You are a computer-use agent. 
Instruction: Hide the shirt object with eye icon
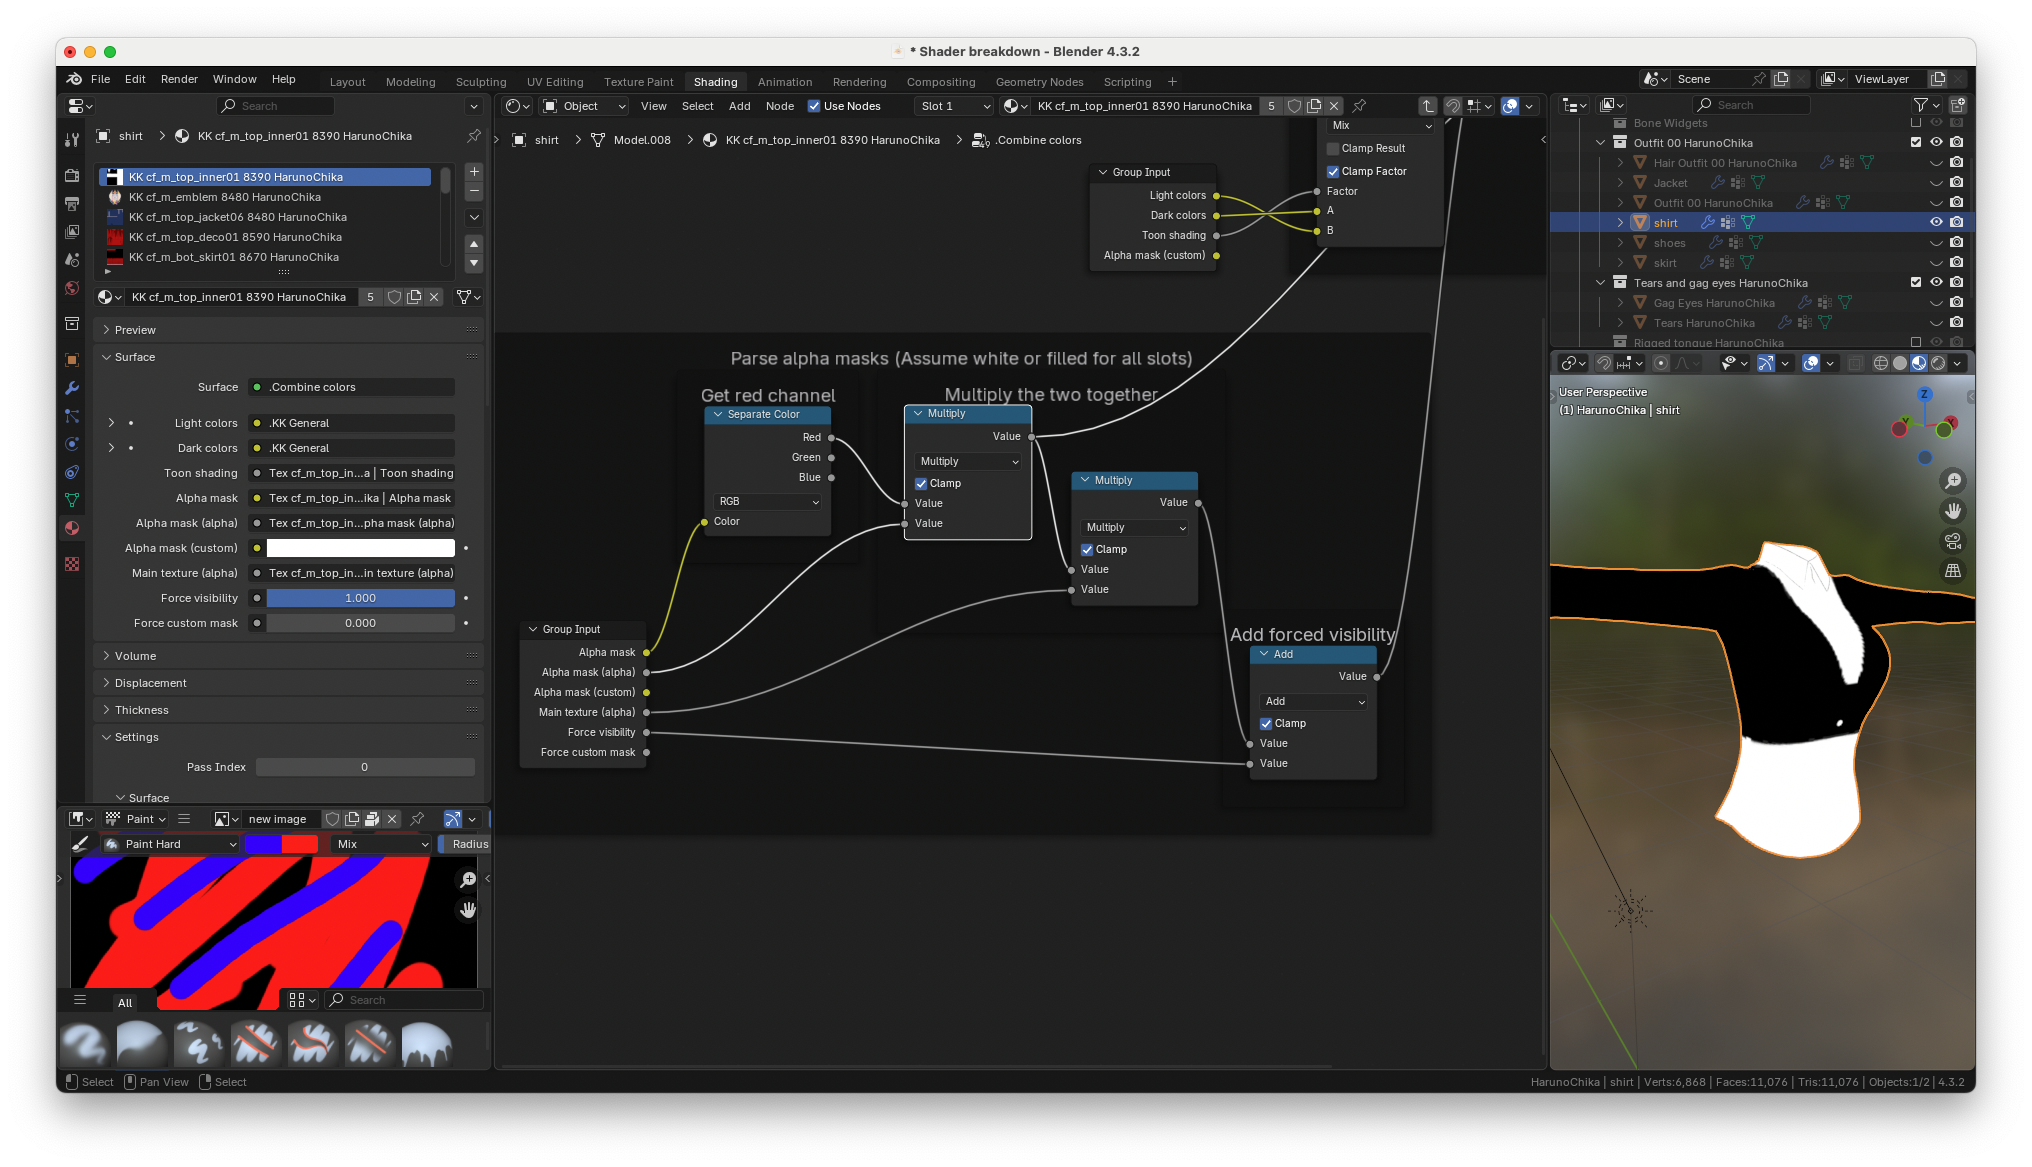pyautogui.click(x=1936, y=222)
